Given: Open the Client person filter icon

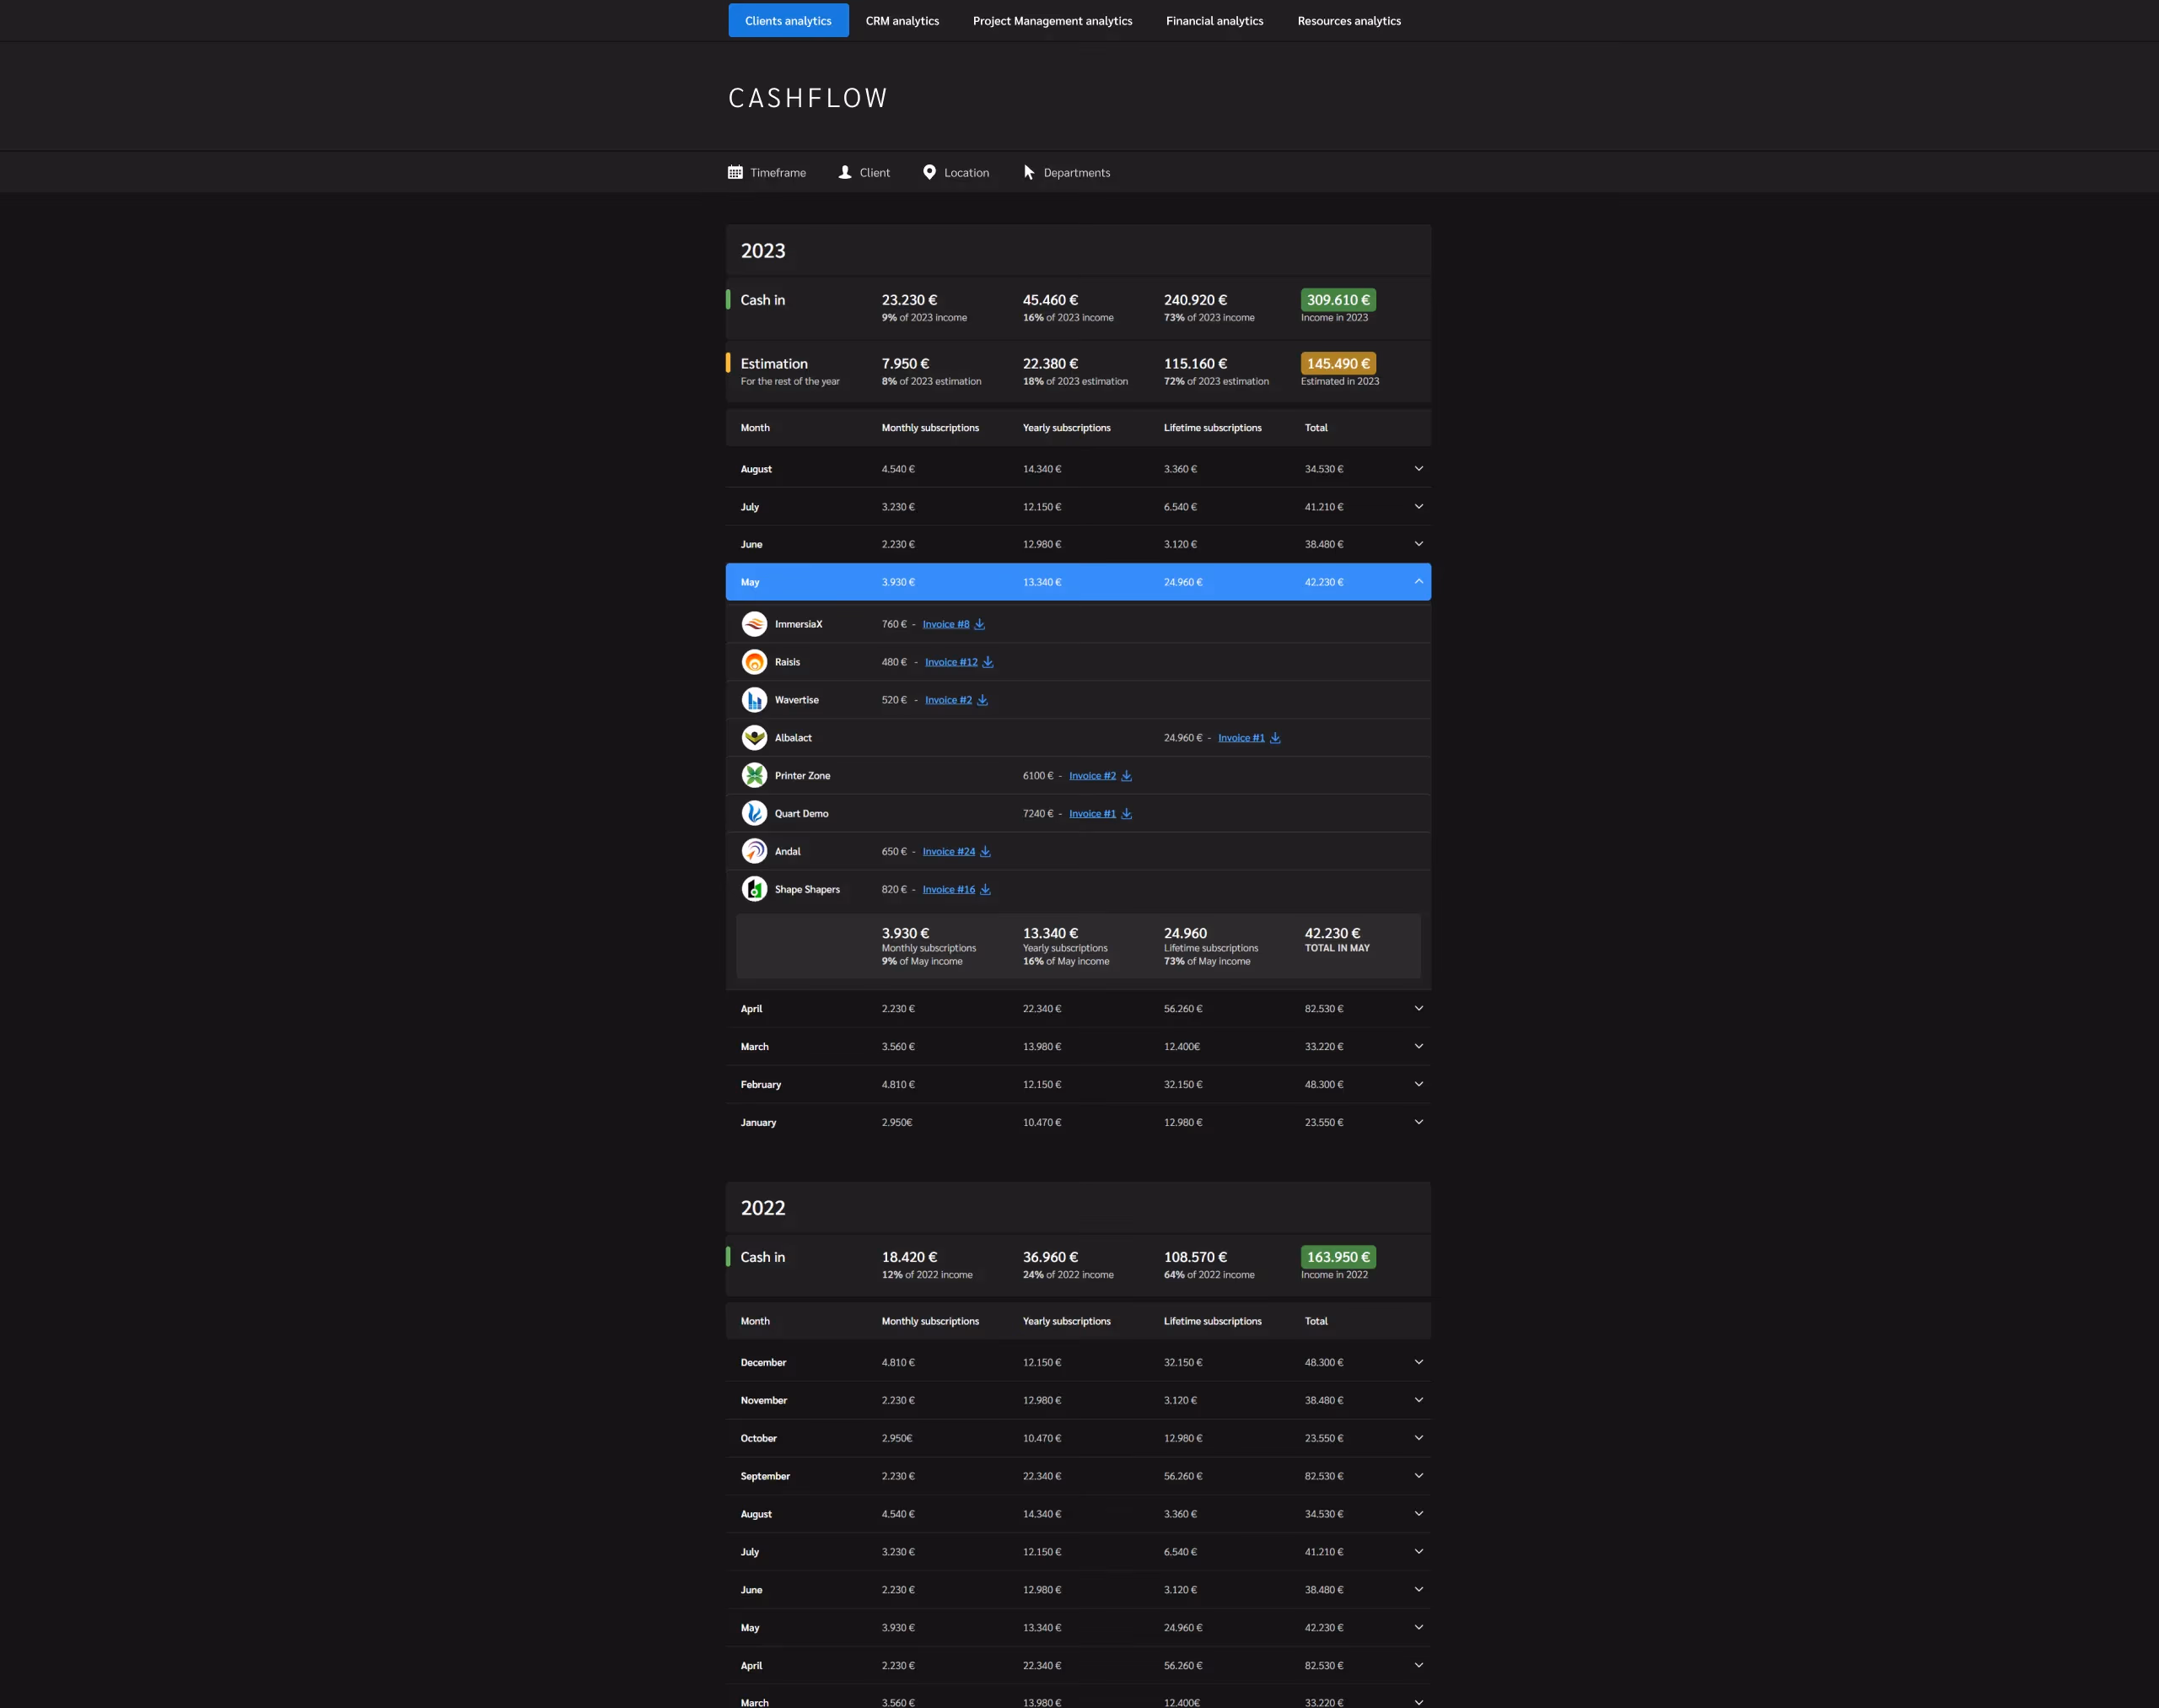Looking at the screenshot, I should pos(845,172).
